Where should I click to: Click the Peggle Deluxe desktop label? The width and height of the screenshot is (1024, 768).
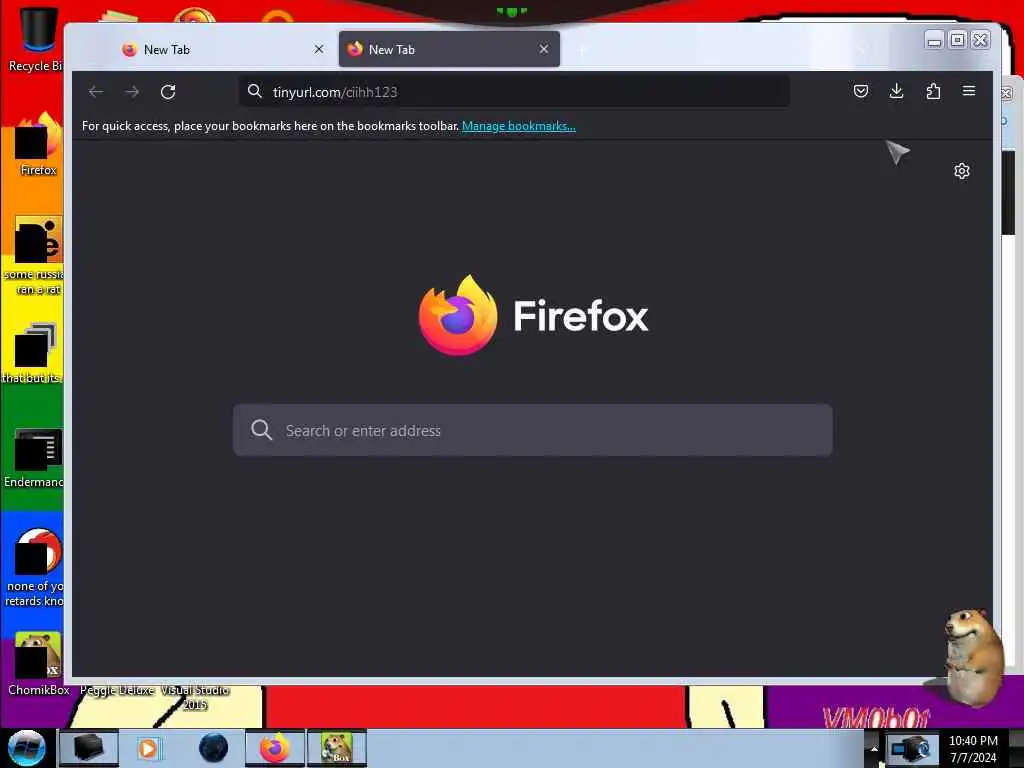118,690
